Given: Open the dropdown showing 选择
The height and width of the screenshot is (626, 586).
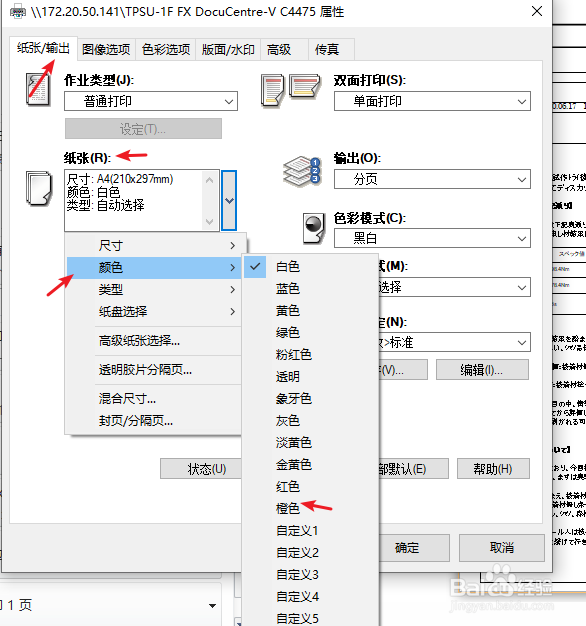Looking at the screenshot, I should [x=454, y=287].
